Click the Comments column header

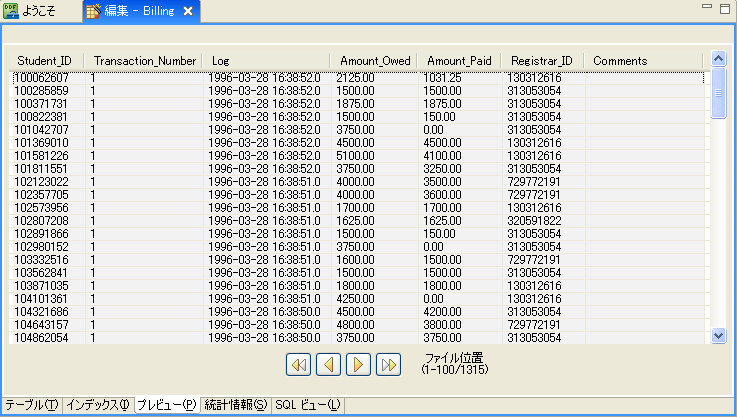pos(620,61)
